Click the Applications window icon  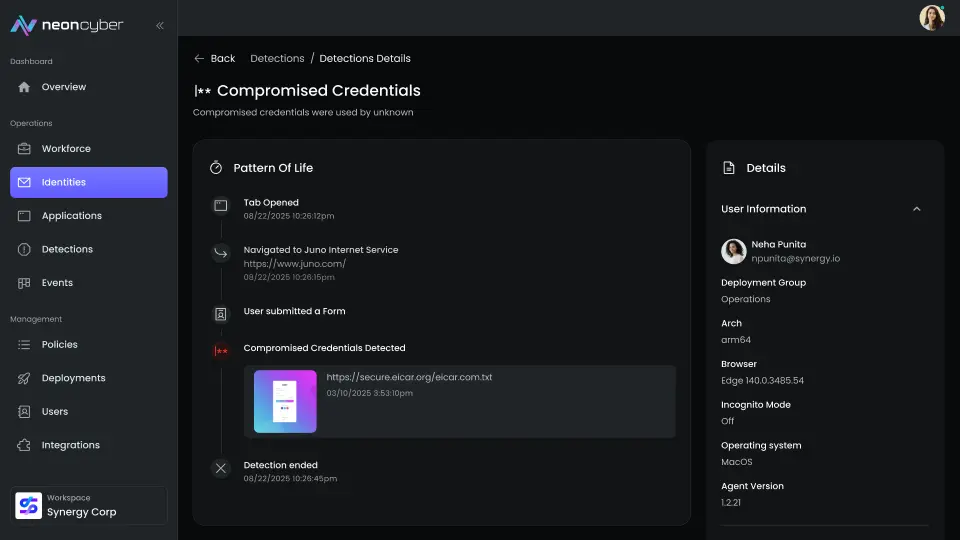pos(24,216)
